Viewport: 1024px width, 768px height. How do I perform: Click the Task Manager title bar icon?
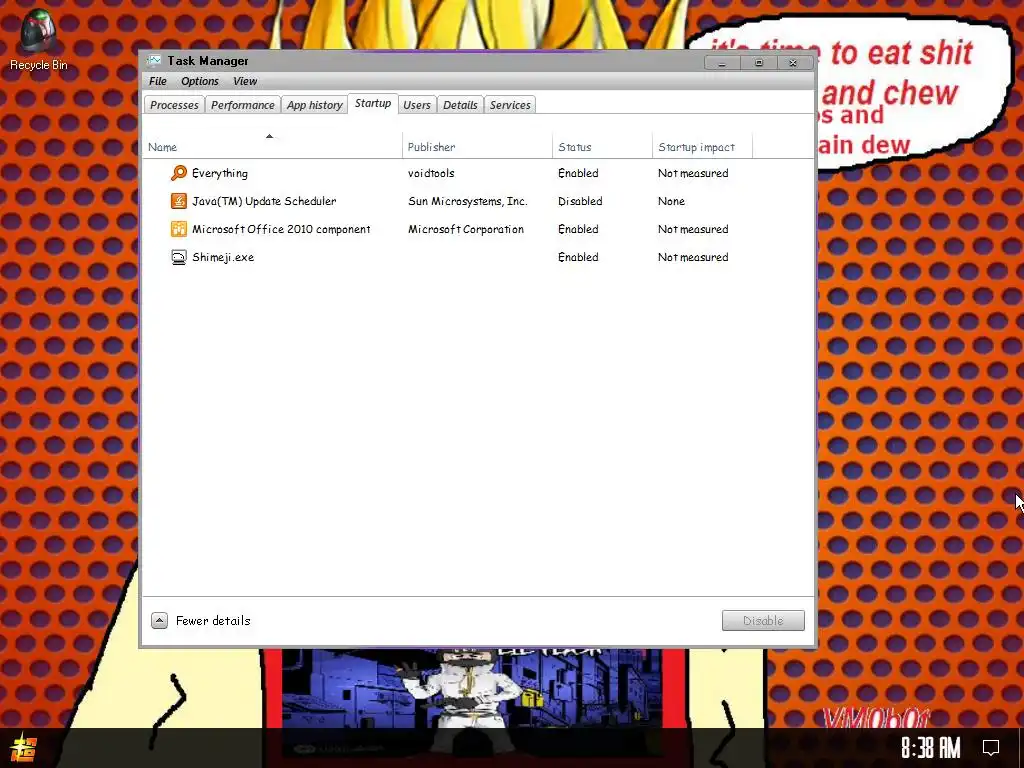click(x=153, y=61)
